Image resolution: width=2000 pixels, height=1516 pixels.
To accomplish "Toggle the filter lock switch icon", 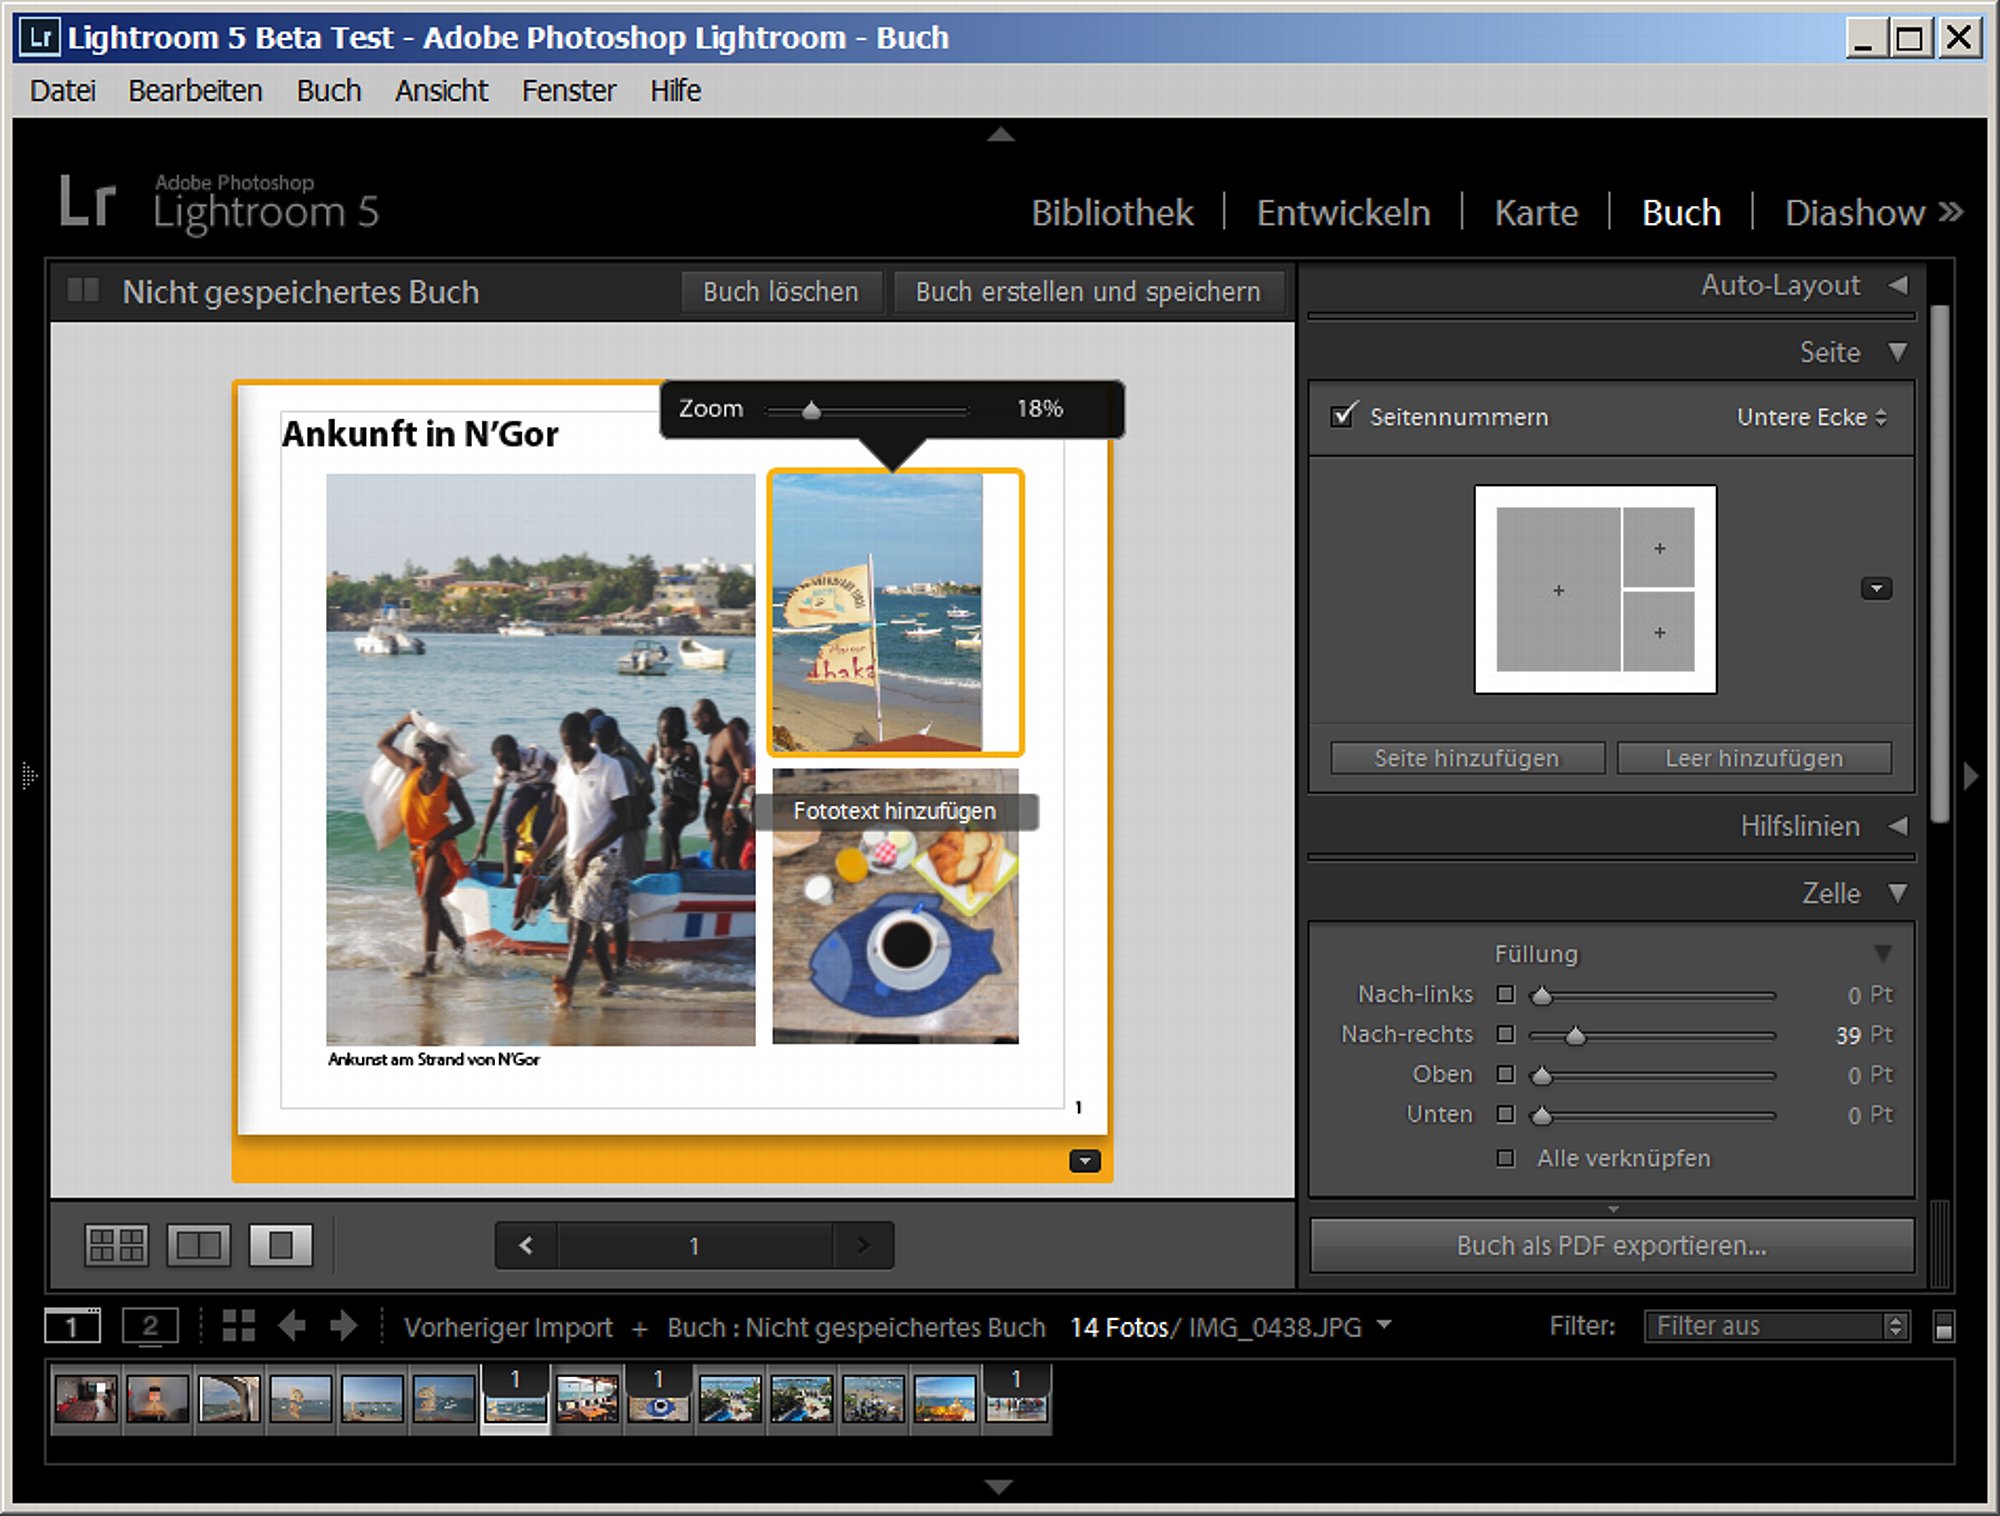I will coord(1943,1326).
